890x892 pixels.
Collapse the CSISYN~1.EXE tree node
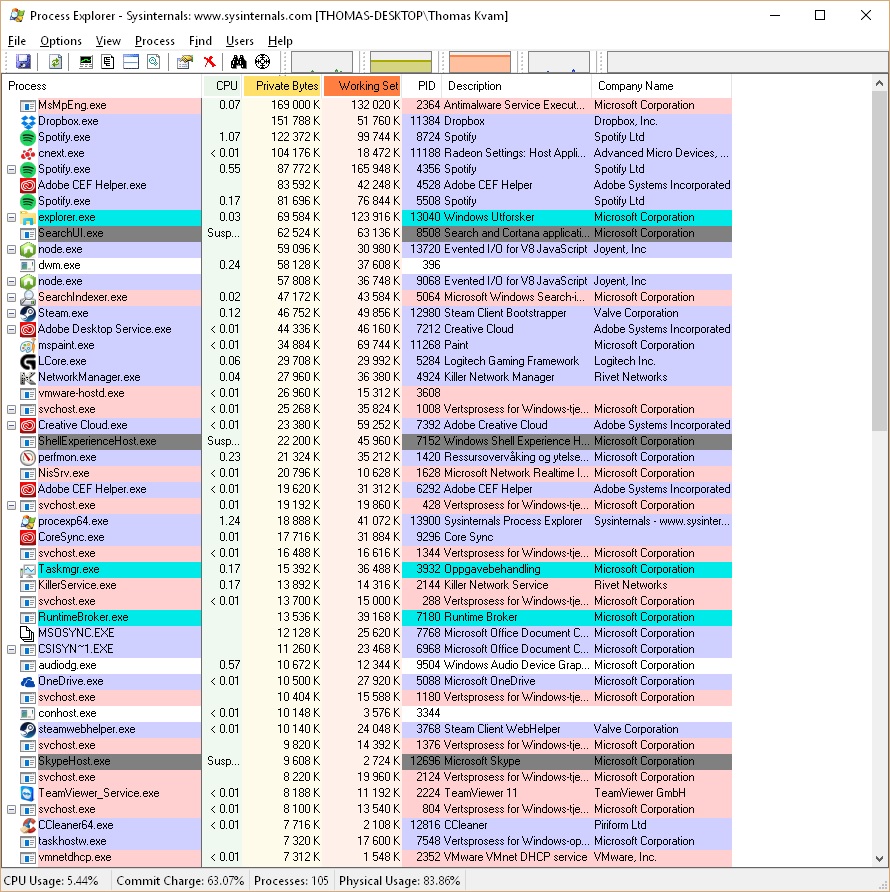[11, 649]
